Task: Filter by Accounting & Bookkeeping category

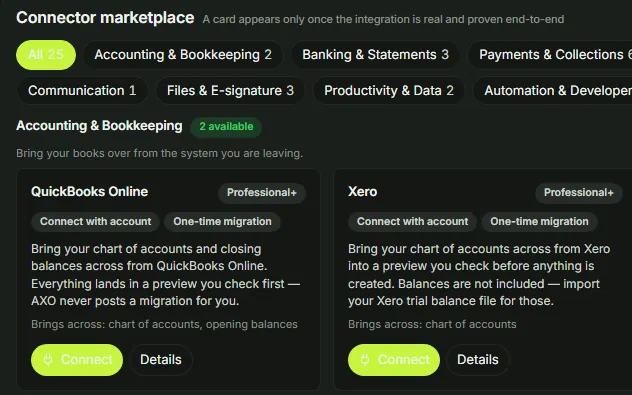Action: [x=183, y=55]
